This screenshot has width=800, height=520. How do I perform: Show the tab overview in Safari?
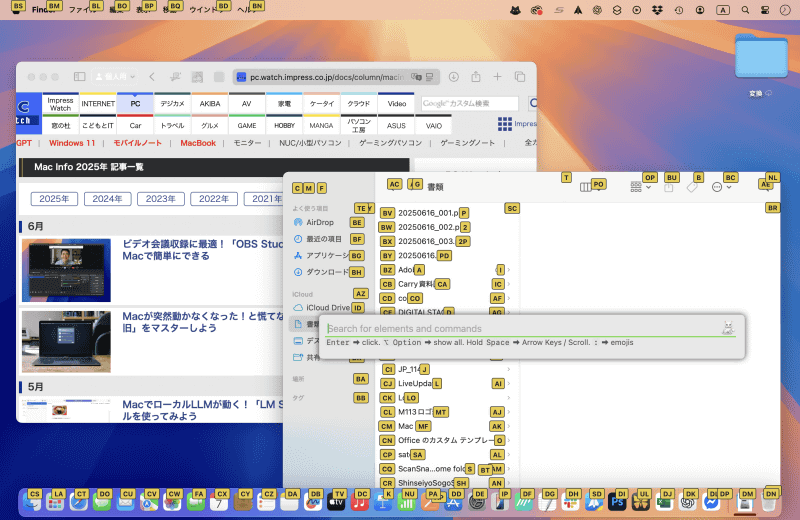click(520, 77)
